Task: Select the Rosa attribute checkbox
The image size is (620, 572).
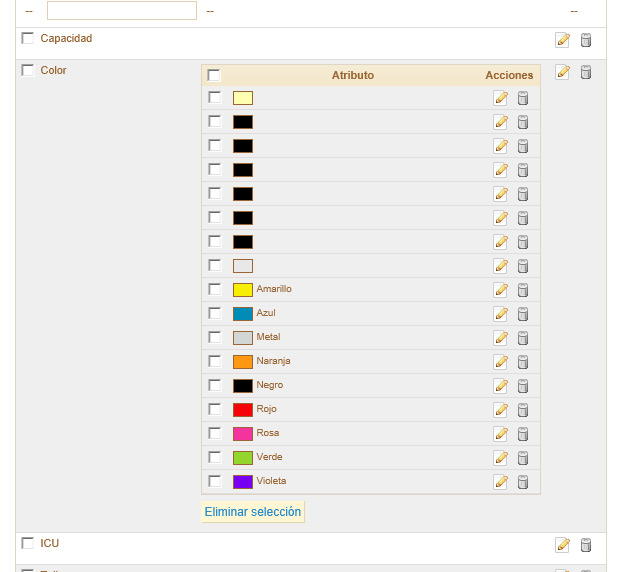Action: pos(215,433)
